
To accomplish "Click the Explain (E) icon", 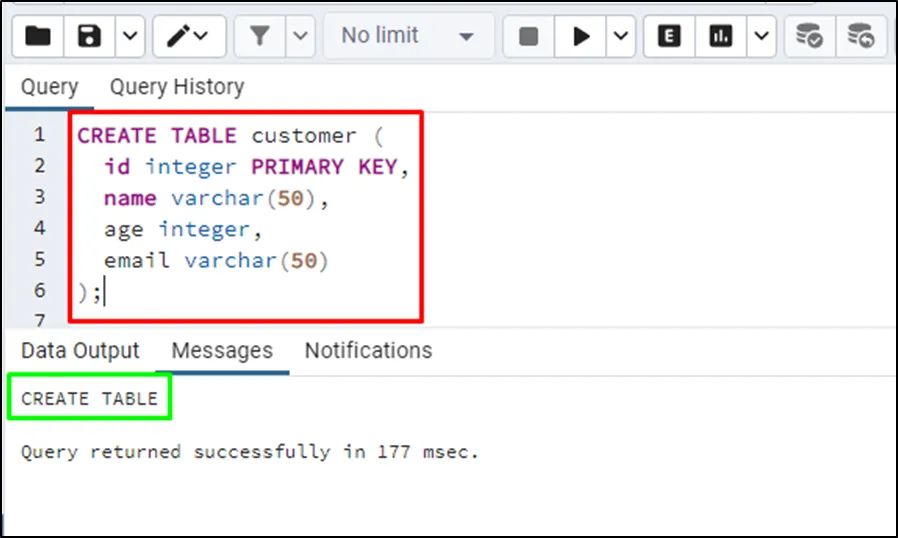I will [x=670, y=37].
